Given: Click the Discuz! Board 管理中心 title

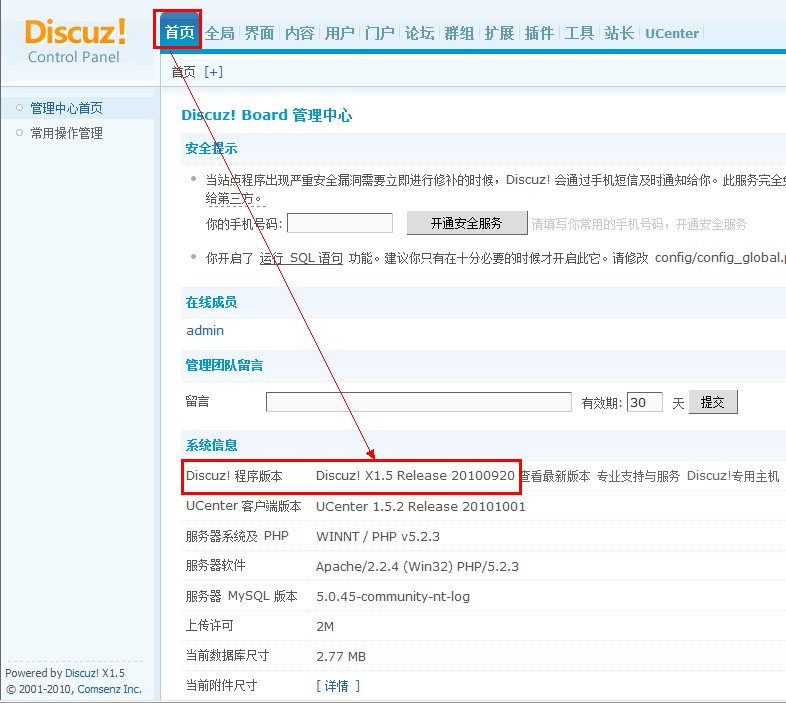Looking at the screenshot, I should coord(267,115).
